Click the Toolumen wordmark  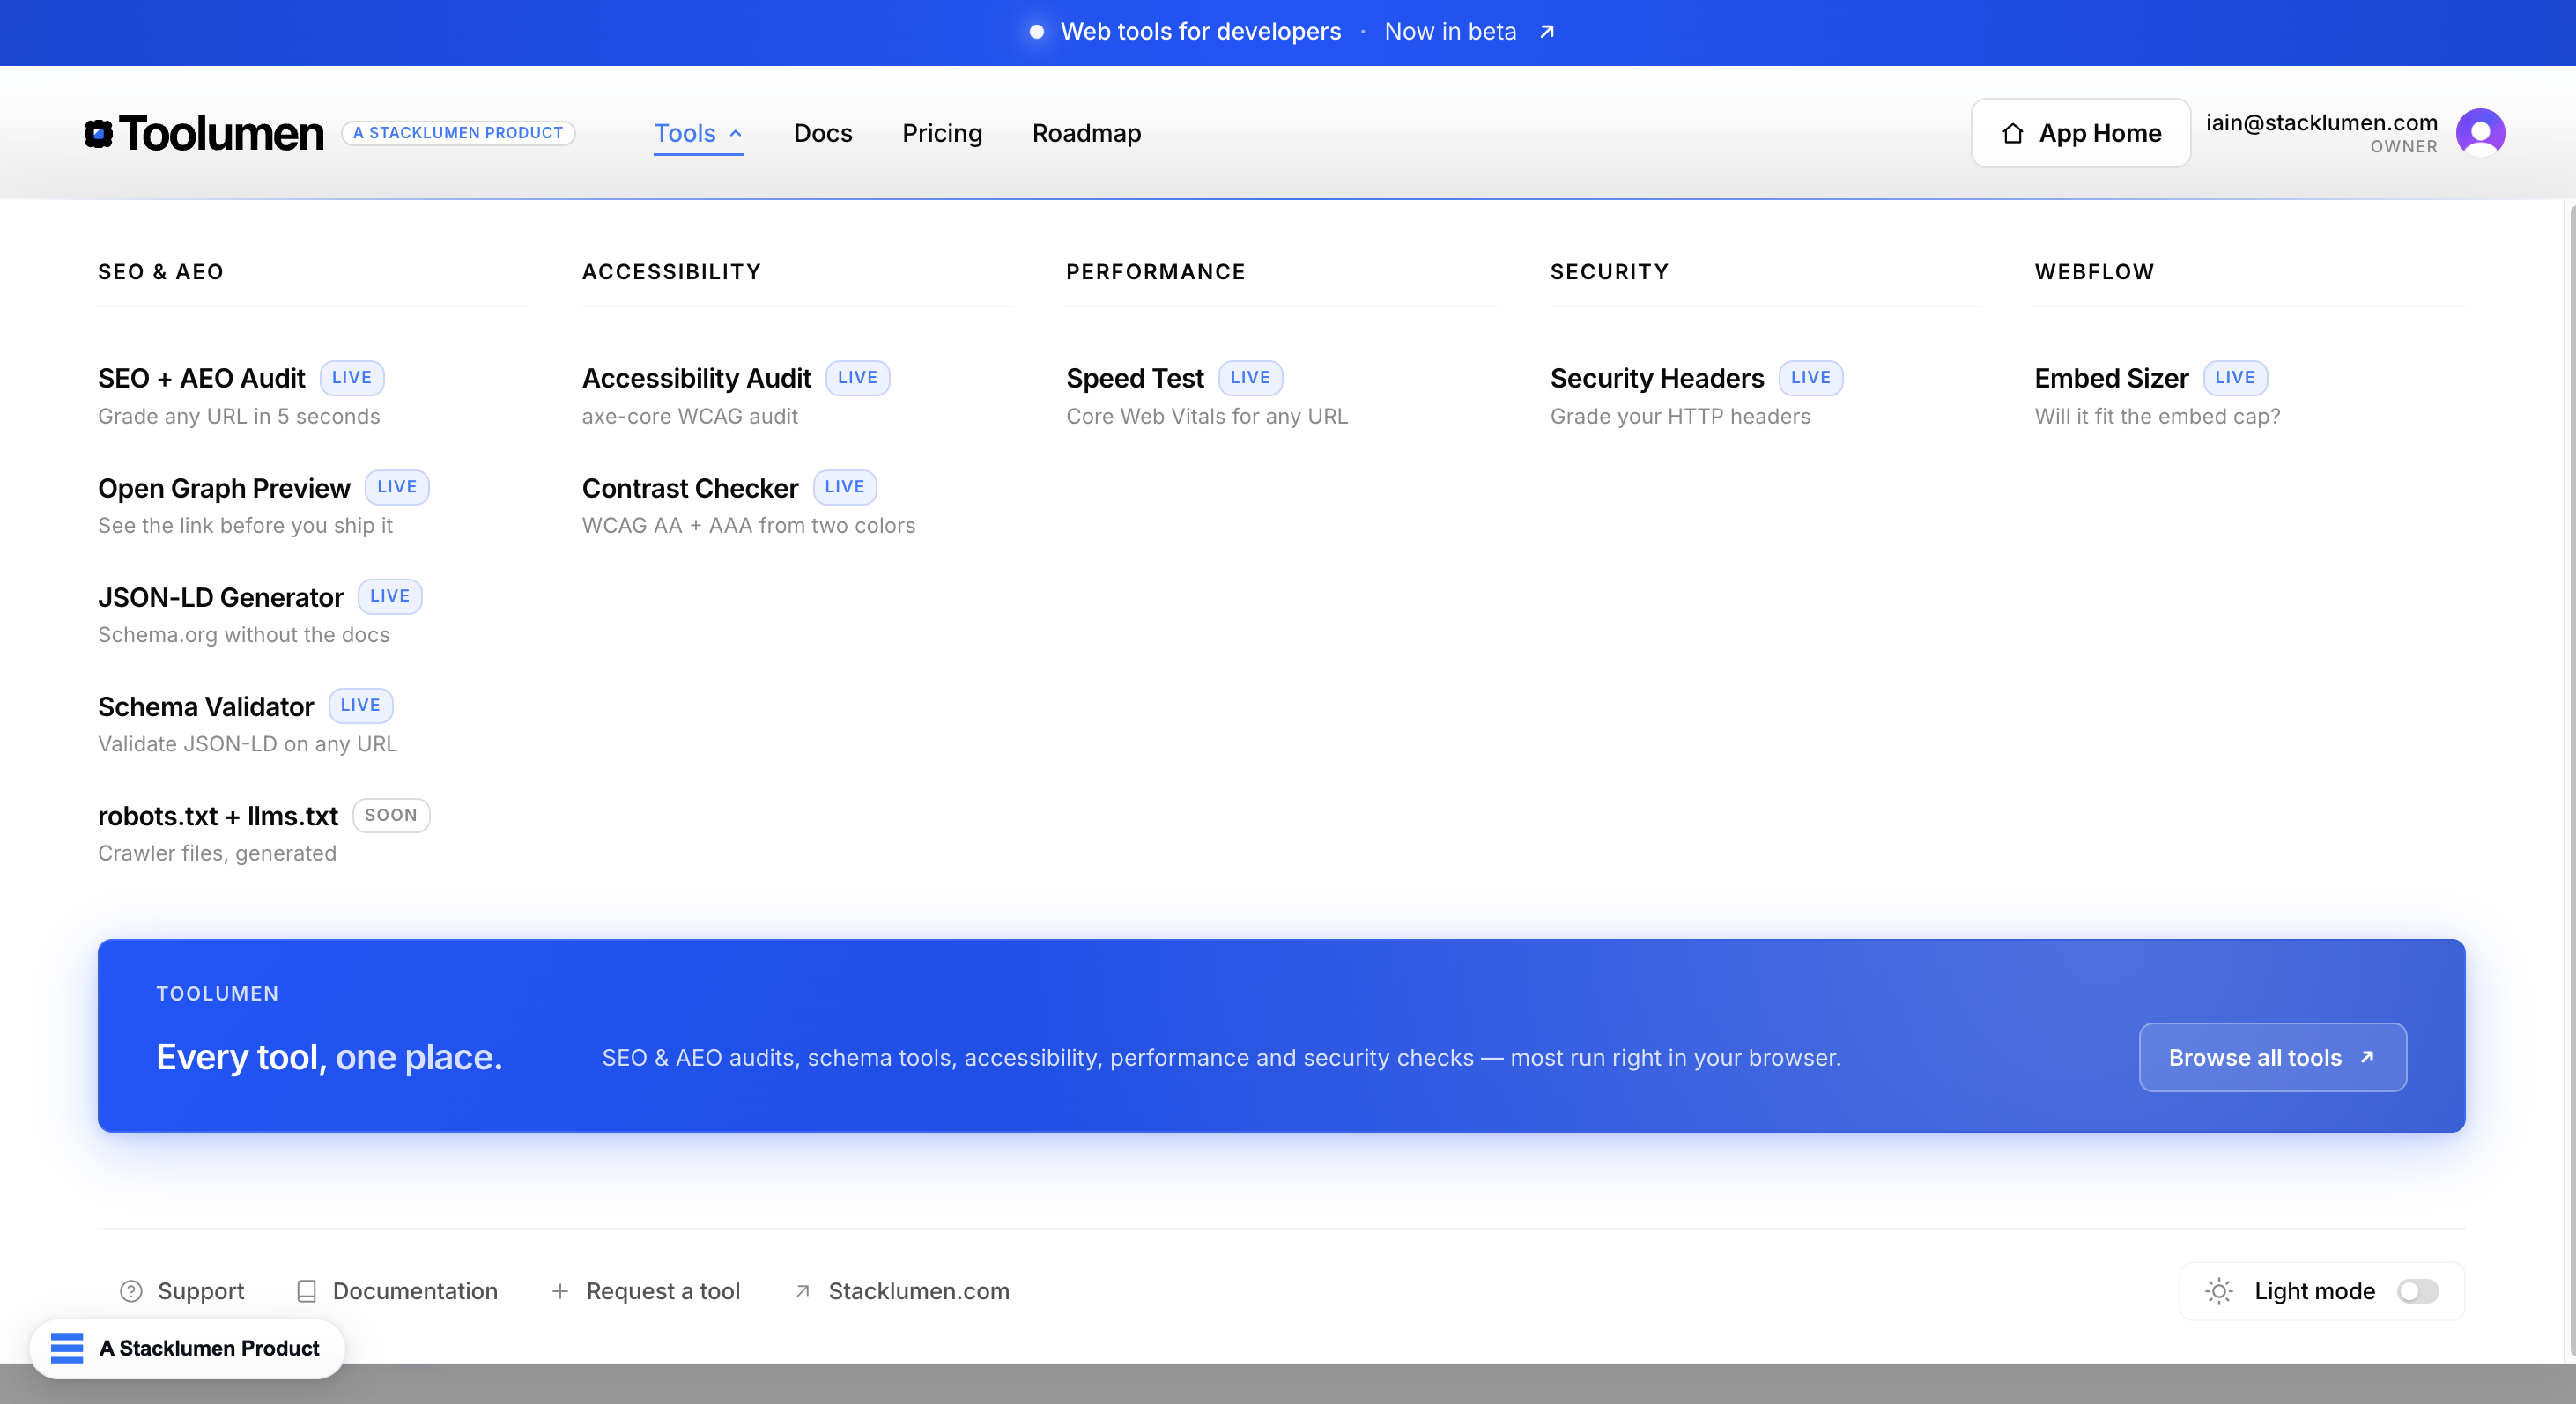pos(221,133)
